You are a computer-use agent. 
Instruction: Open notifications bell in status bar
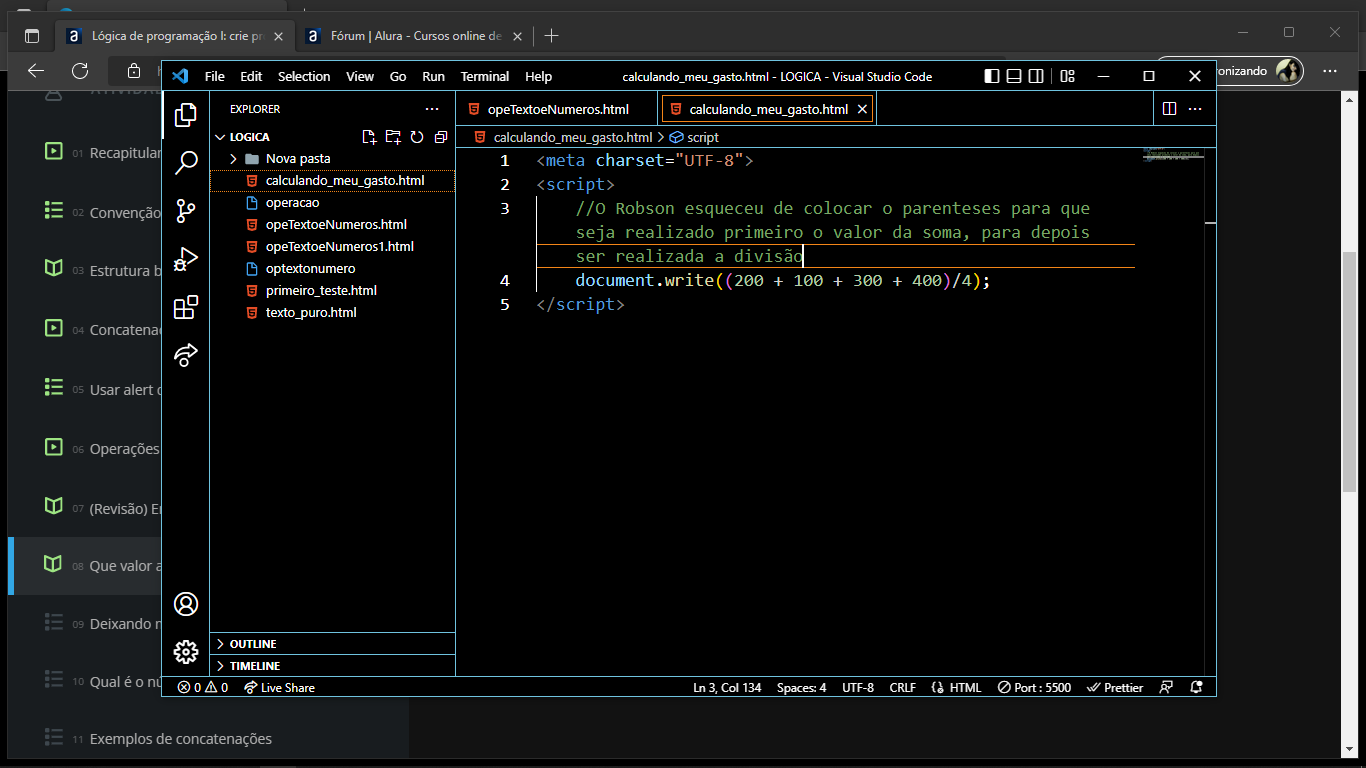(x=1197, y=688)
